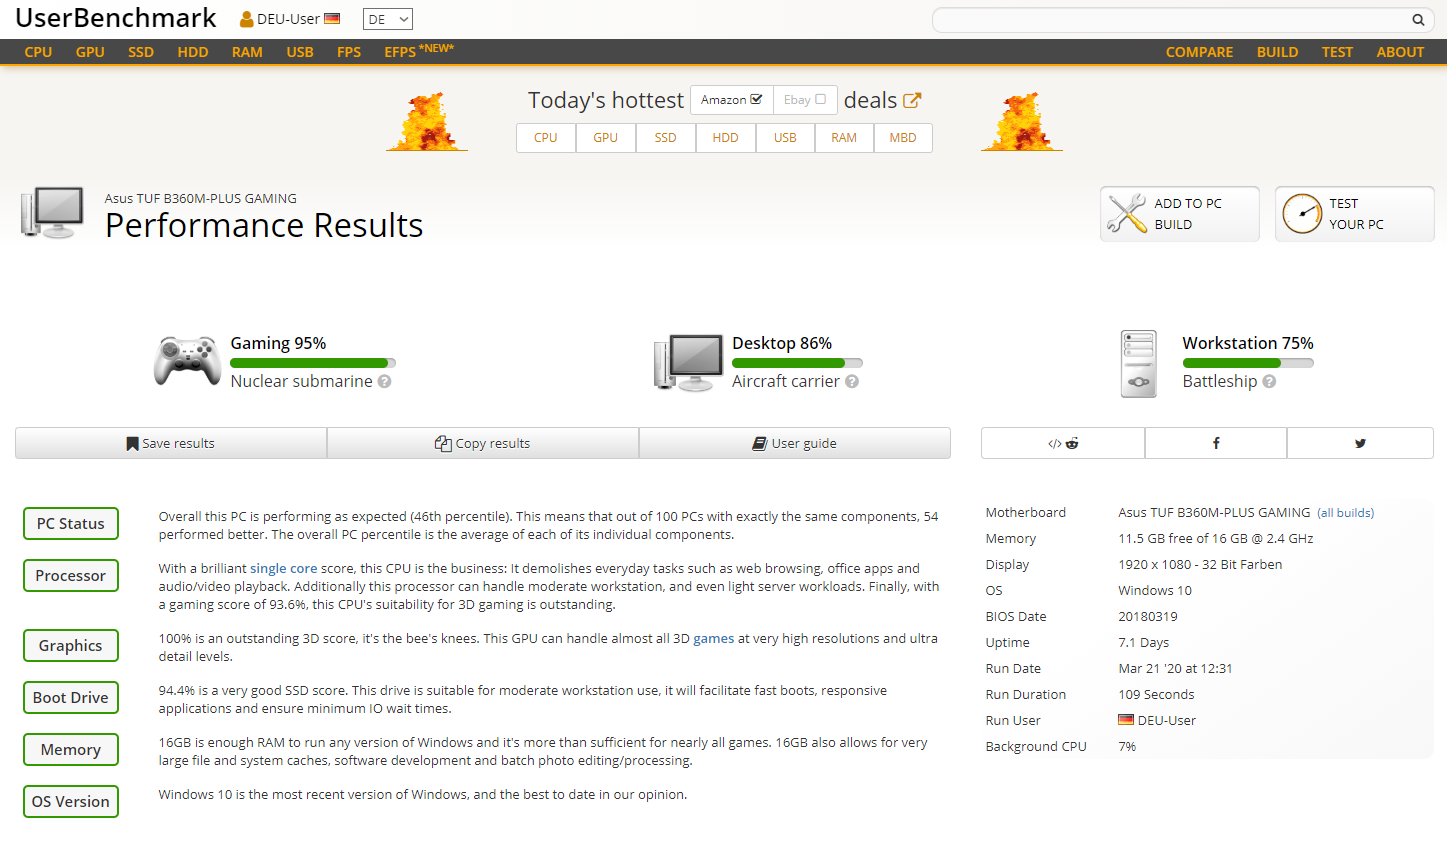Open the HDD menu in nav bar

coord(193,52)
